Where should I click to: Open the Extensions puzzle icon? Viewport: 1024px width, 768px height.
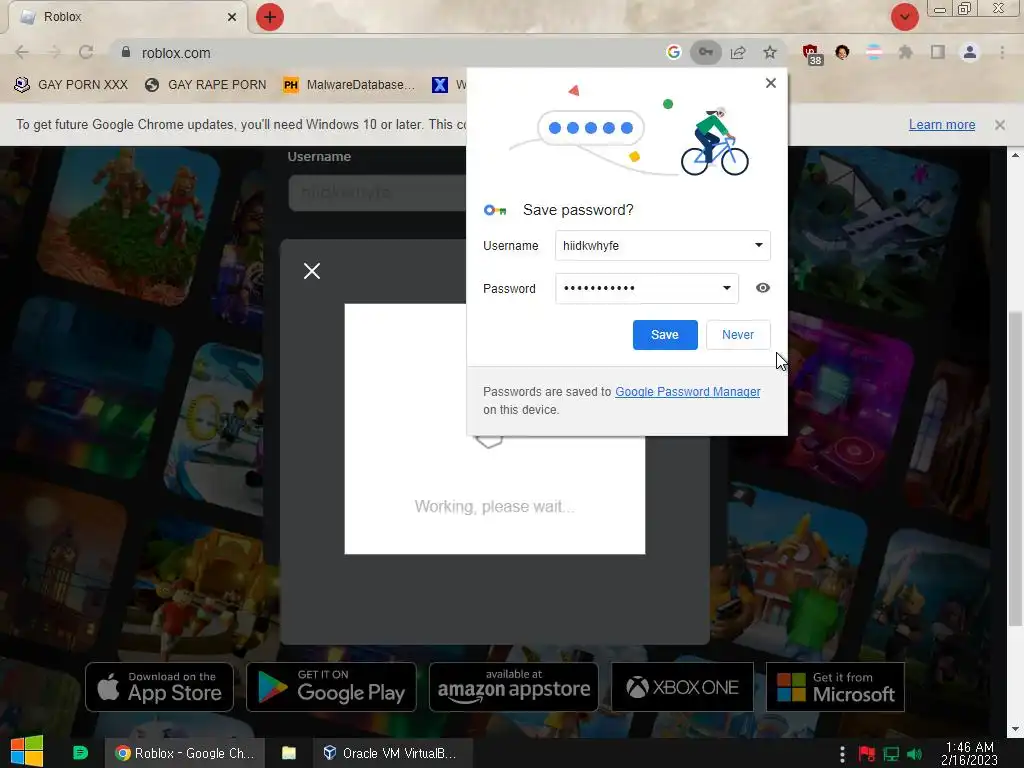[x=905, y=52]
